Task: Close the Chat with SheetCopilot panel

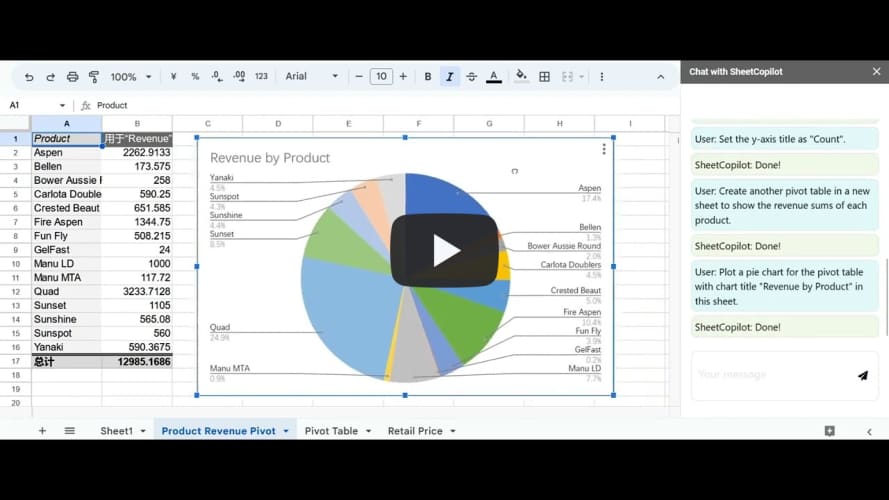Action: point(877,71)
